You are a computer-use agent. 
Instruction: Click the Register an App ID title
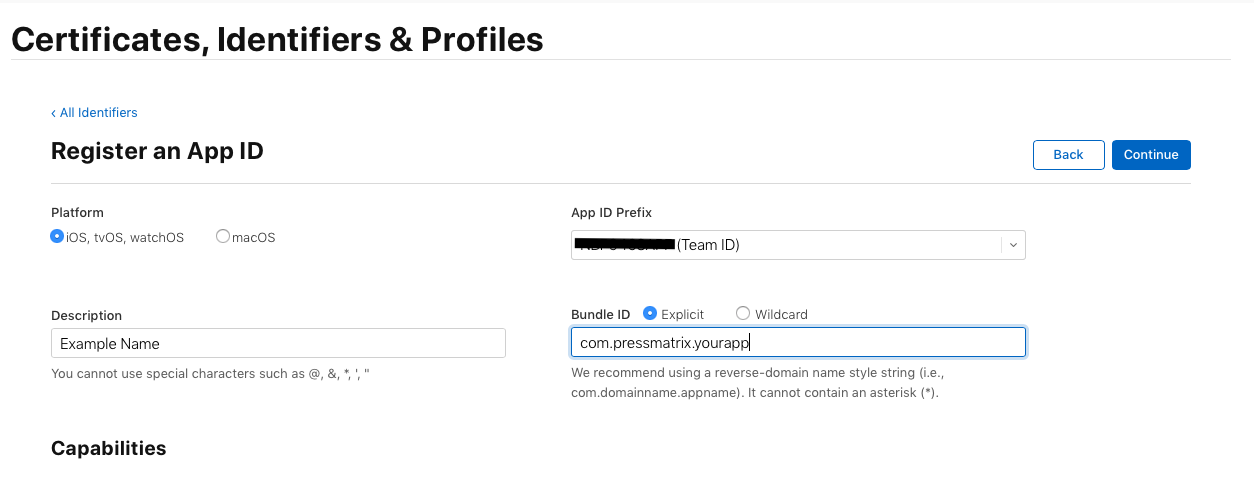click(157, 151)
